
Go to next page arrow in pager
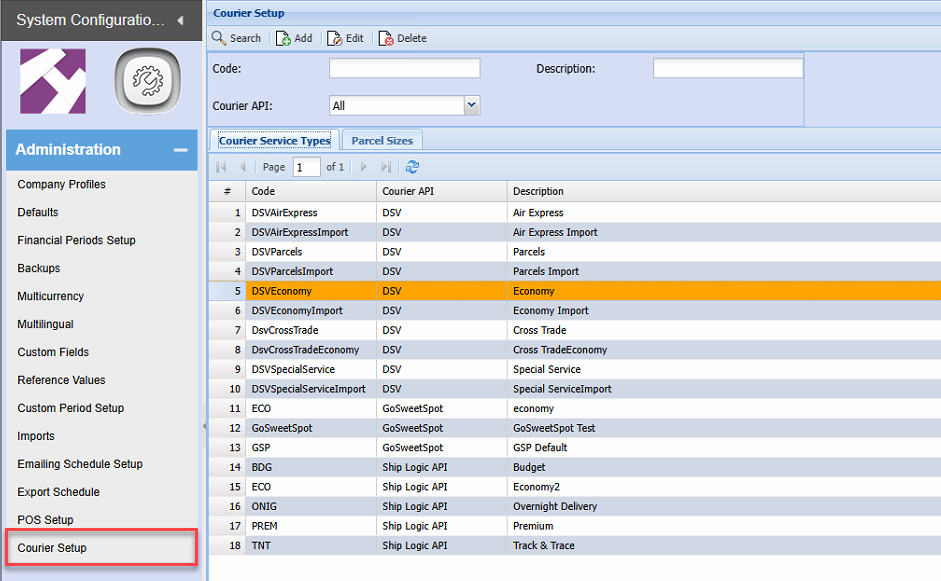click(364, 167)
